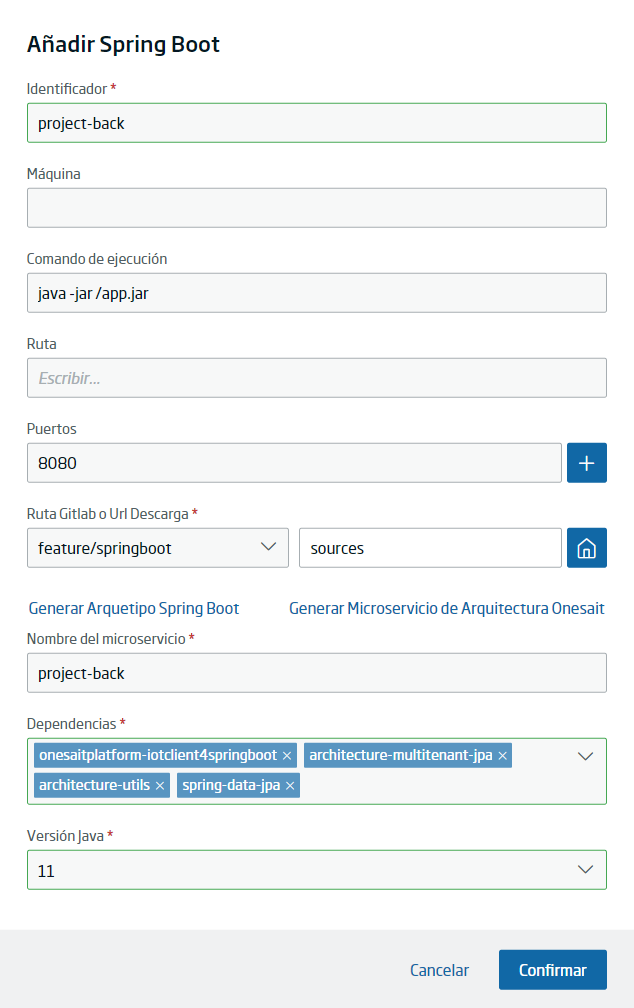Focus the Identificador input field
634x1008 pixels.
click(316, 123)
